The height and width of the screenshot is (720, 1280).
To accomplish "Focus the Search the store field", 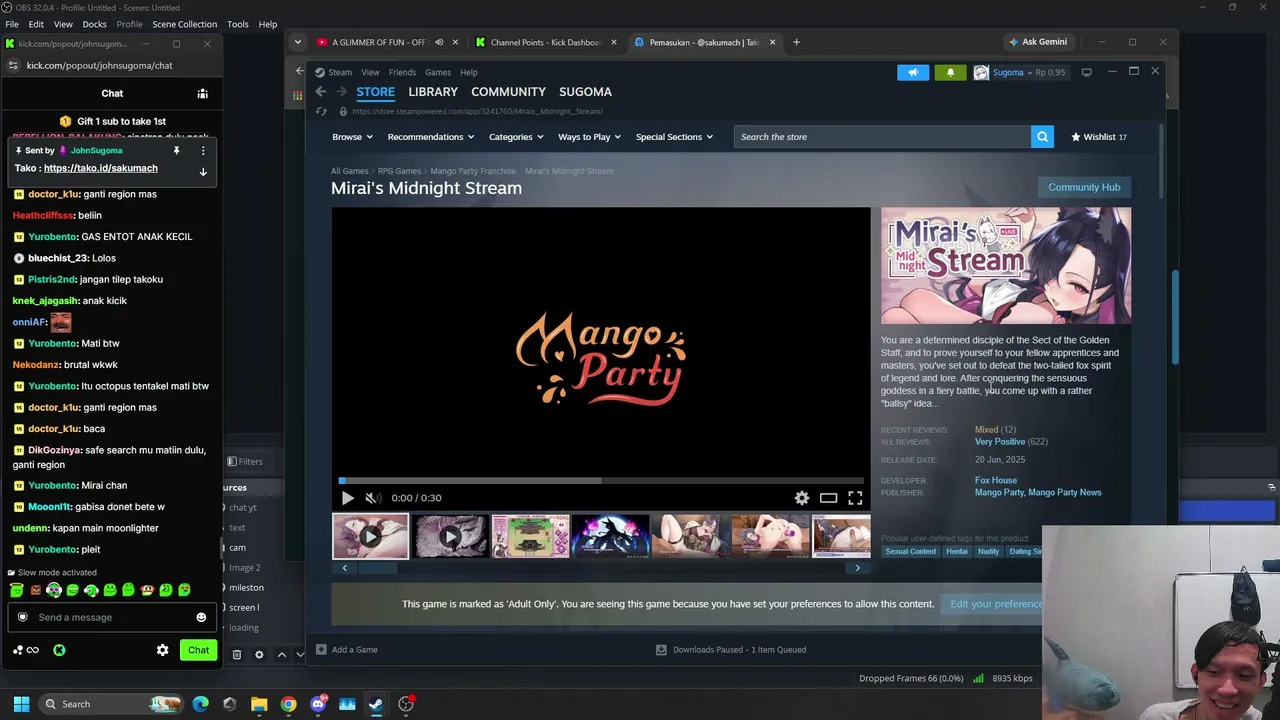I will pos(882,137).
